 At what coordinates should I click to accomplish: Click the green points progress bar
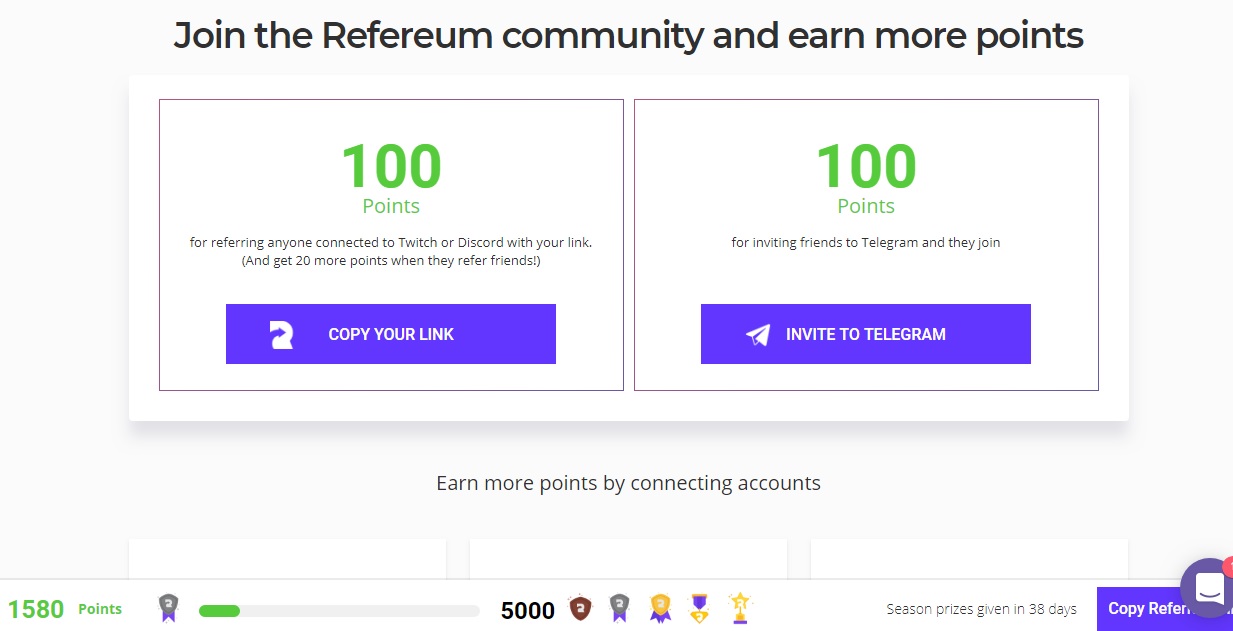[339, 610]
